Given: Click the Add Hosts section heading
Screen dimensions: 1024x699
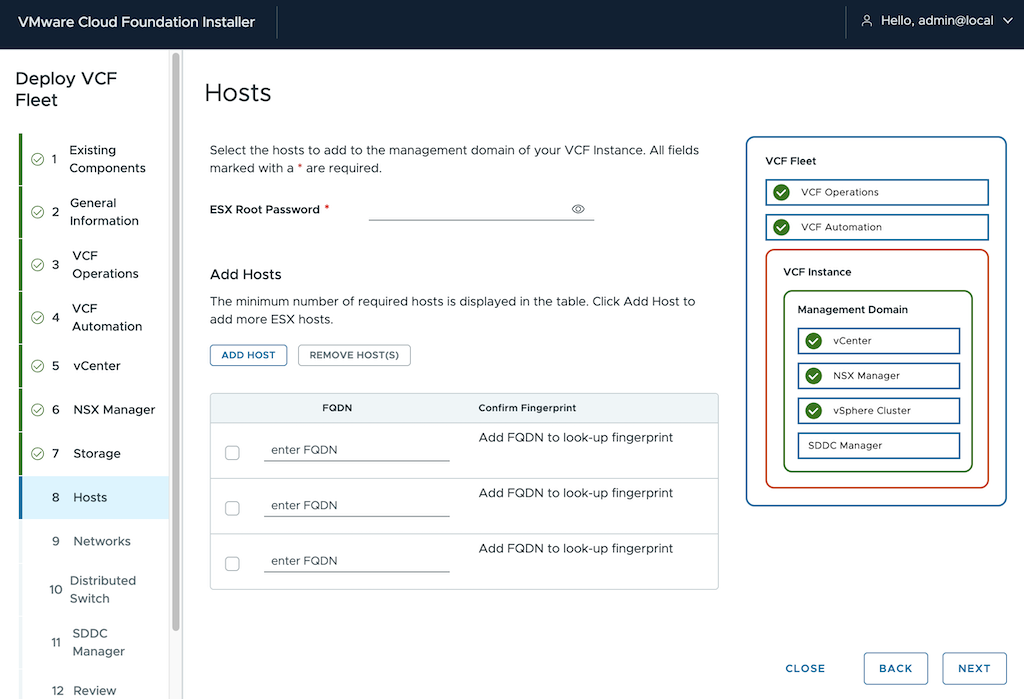Looking at the screenshot, I should click(x=246, y=274).
